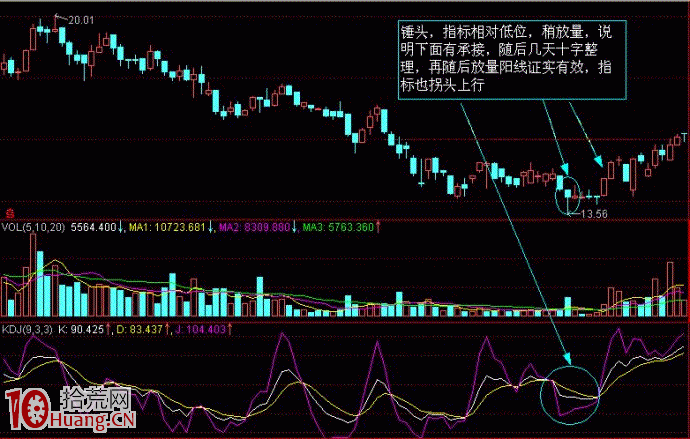Click the down arrow after MA2: 8309.880
The image size is (690, 439).
tap(294, 227)
